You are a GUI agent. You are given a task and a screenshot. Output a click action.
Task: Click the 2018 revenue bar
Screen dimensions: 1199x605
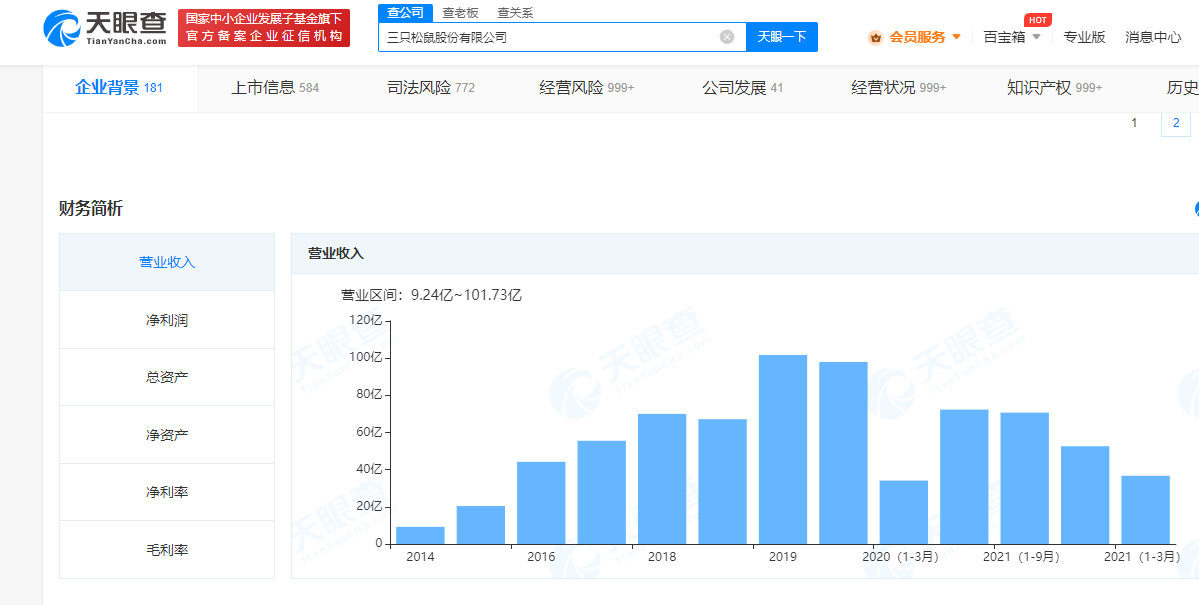tap(661, 479)
